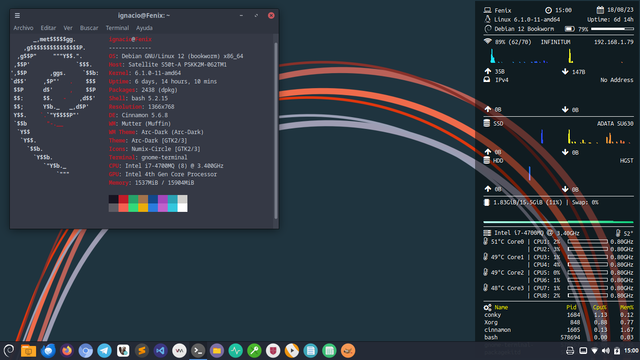Launch the orange play media player icon
The width and height of the screenshot is (640, 360).
tap(292, 351)
